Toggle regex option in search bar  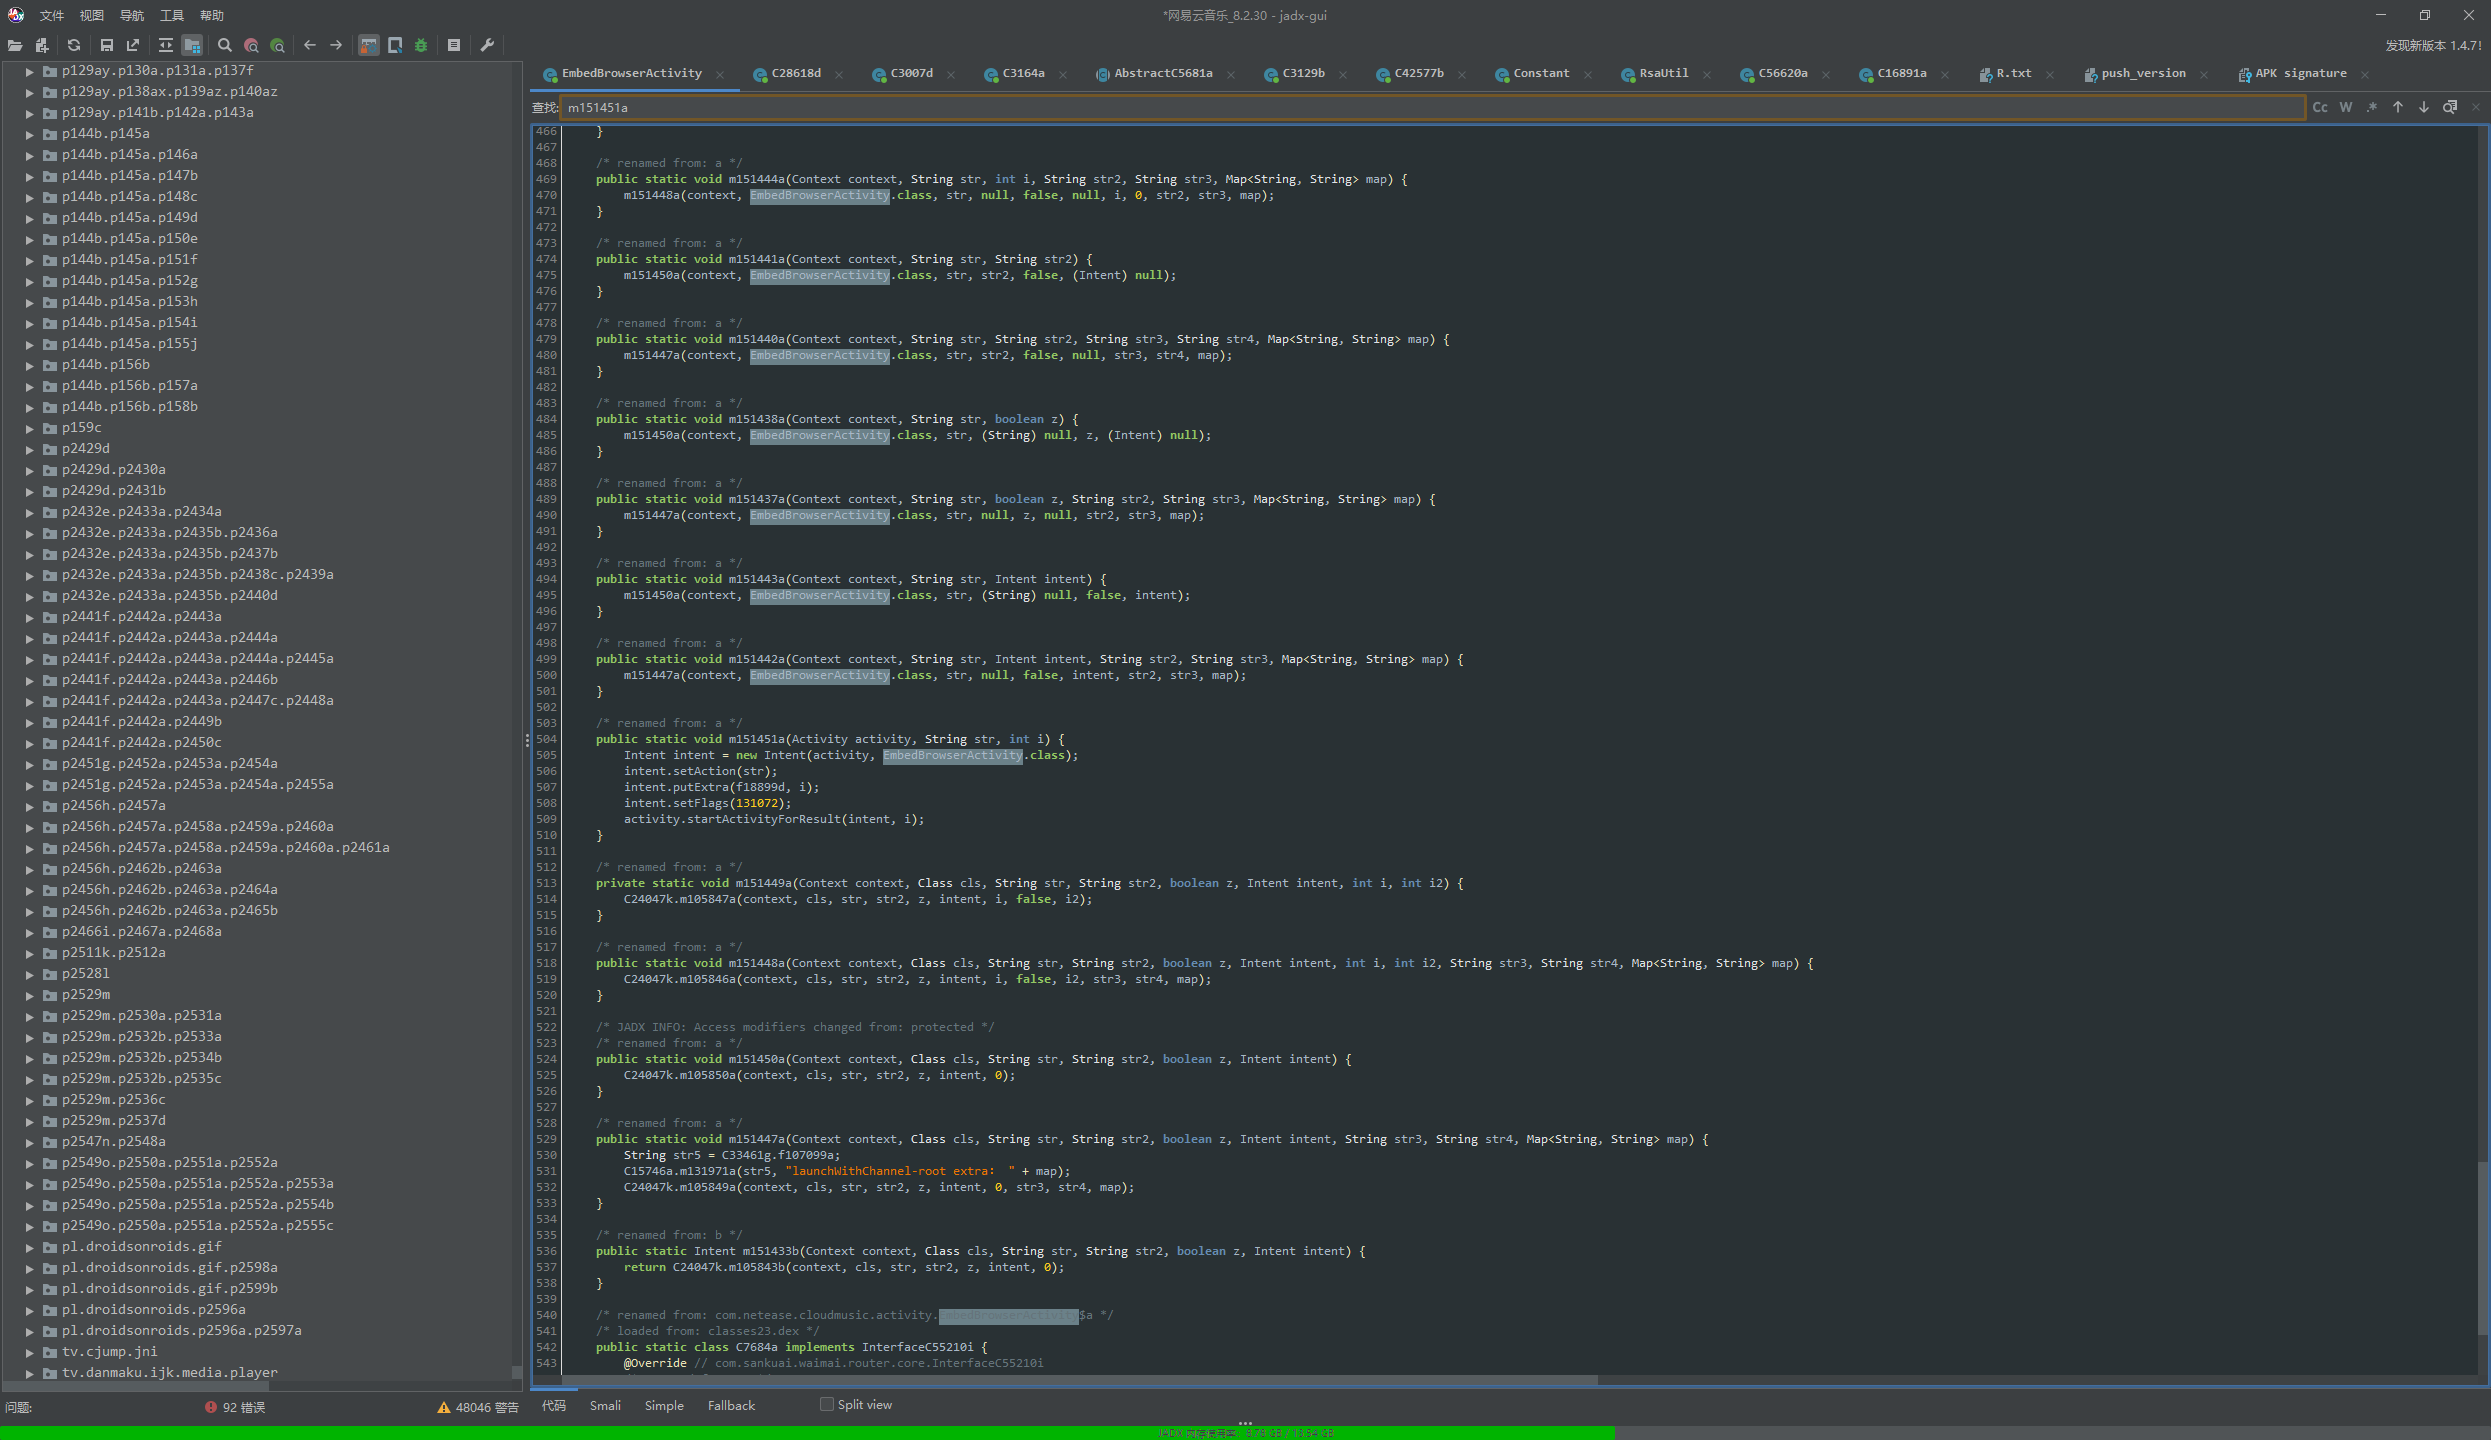(2372, 107)
